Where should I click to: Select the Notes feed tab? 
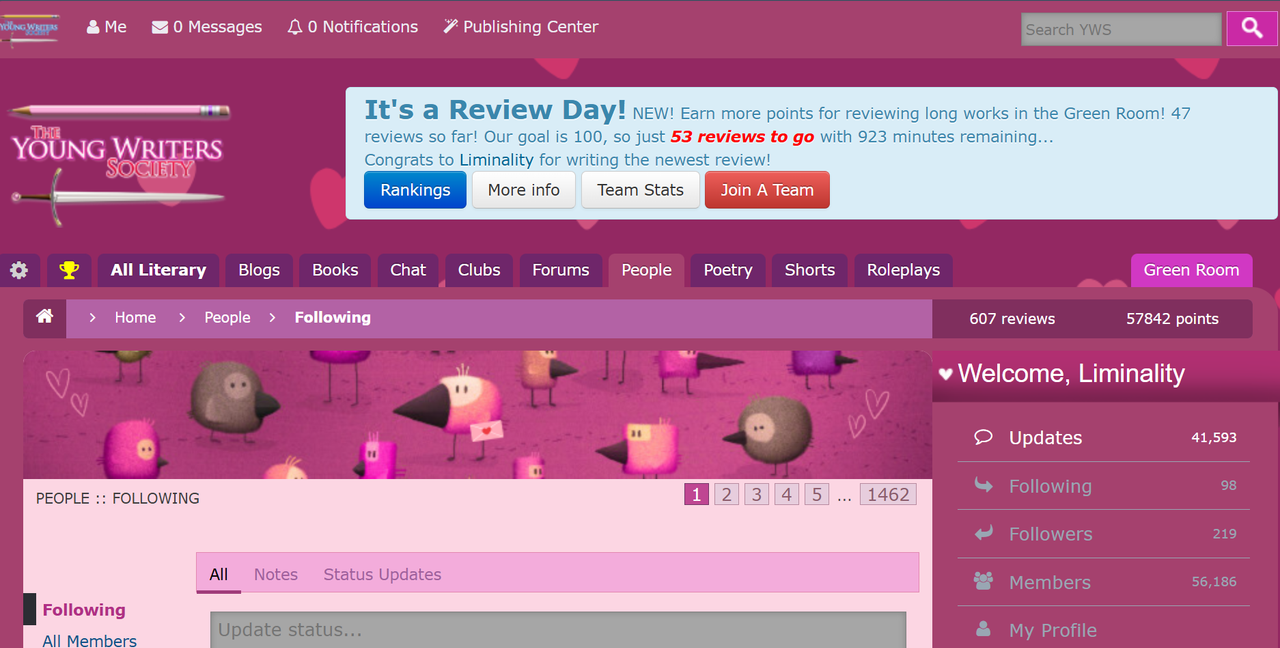(276, 574)
